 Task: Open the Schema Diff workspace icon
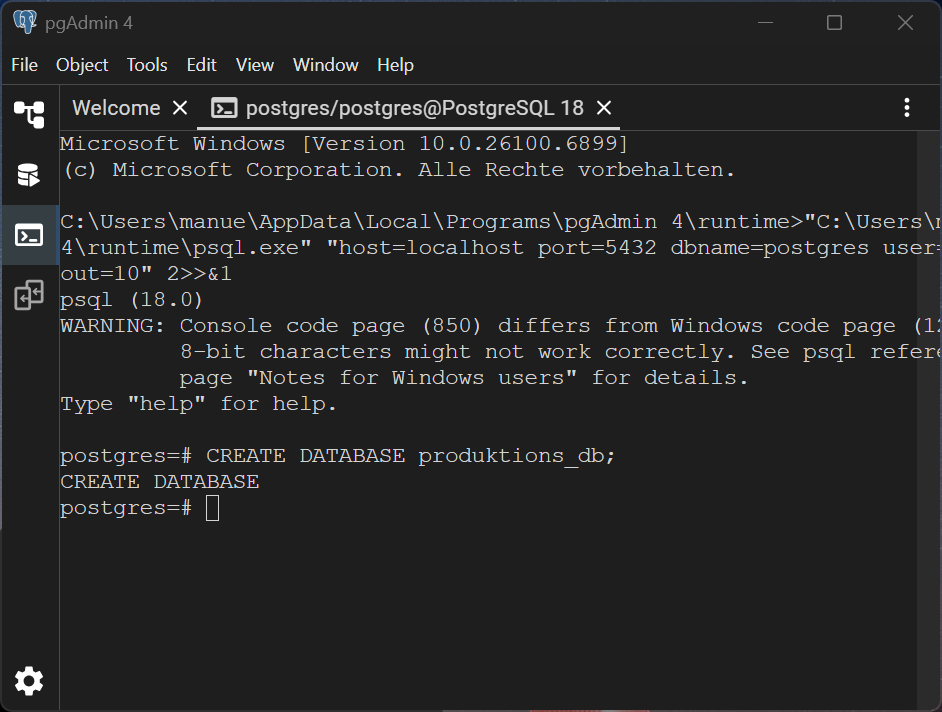pyautogui.click(x=29, y=295)
